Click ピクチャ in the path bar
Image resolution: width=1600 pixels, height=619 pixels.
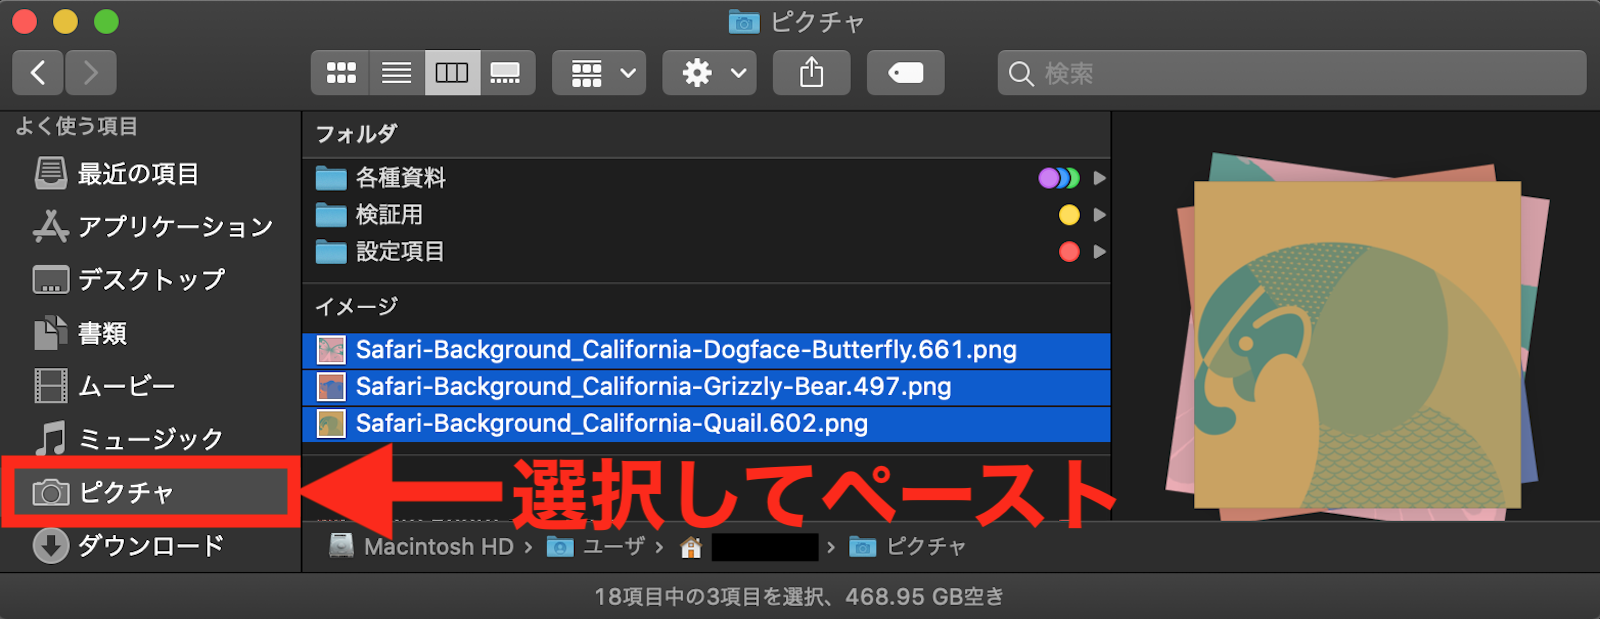[908, 547]
